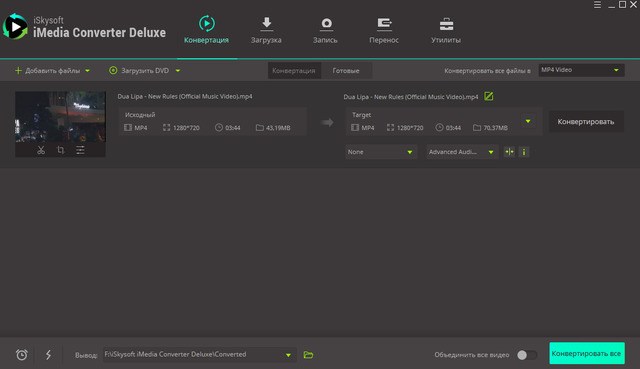
Task: Maximize the window
Action: pyautogui.click(x=622, y=4)
